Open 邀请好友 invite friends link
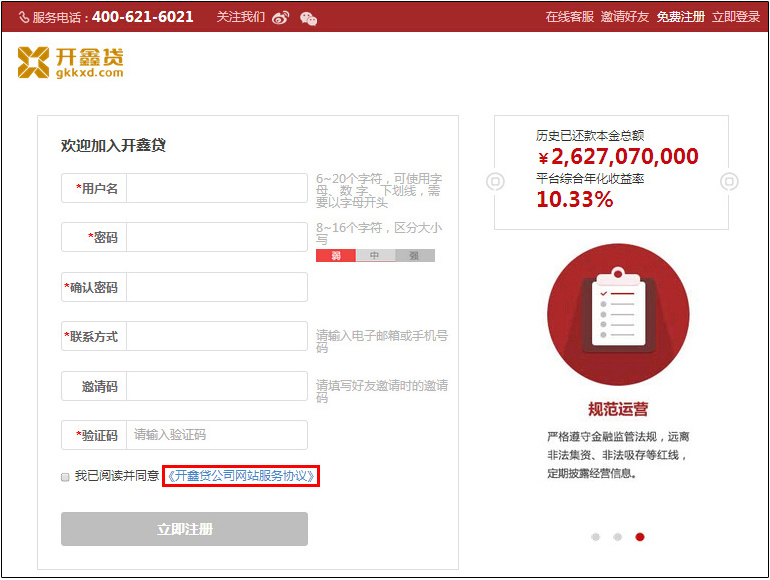The width and height of the screenshot is (770, 580). [625, 17]
